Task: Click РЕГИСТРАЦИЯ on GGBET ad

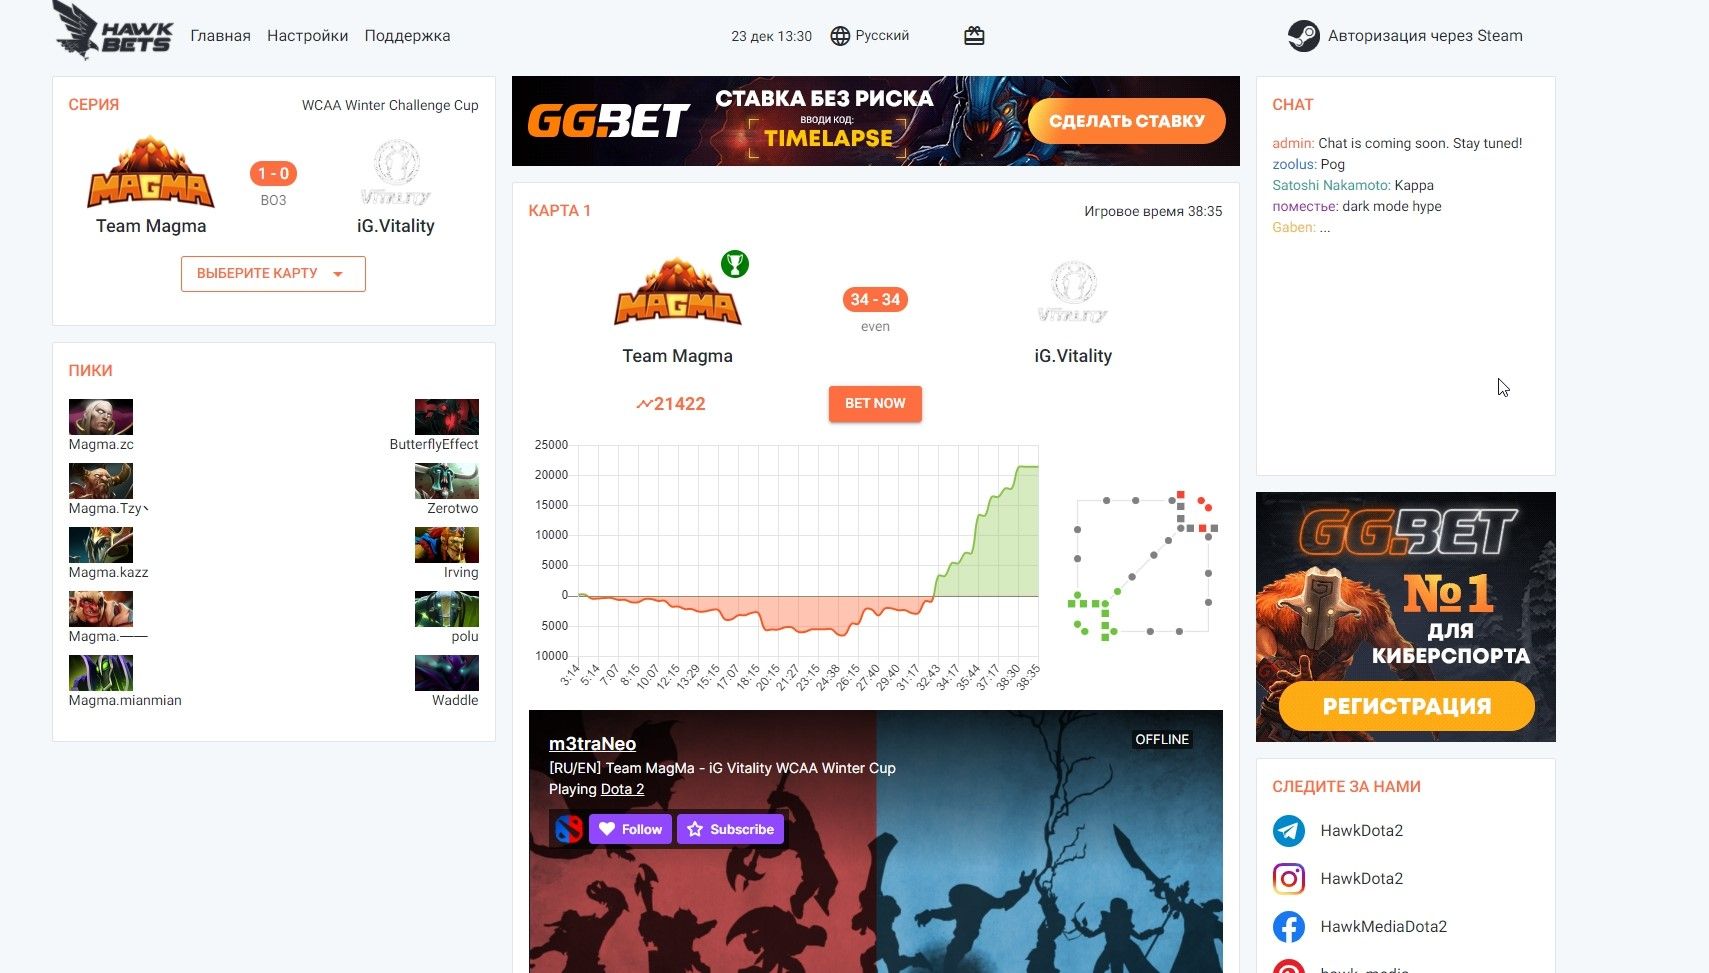Action: tap(1406, 706)
